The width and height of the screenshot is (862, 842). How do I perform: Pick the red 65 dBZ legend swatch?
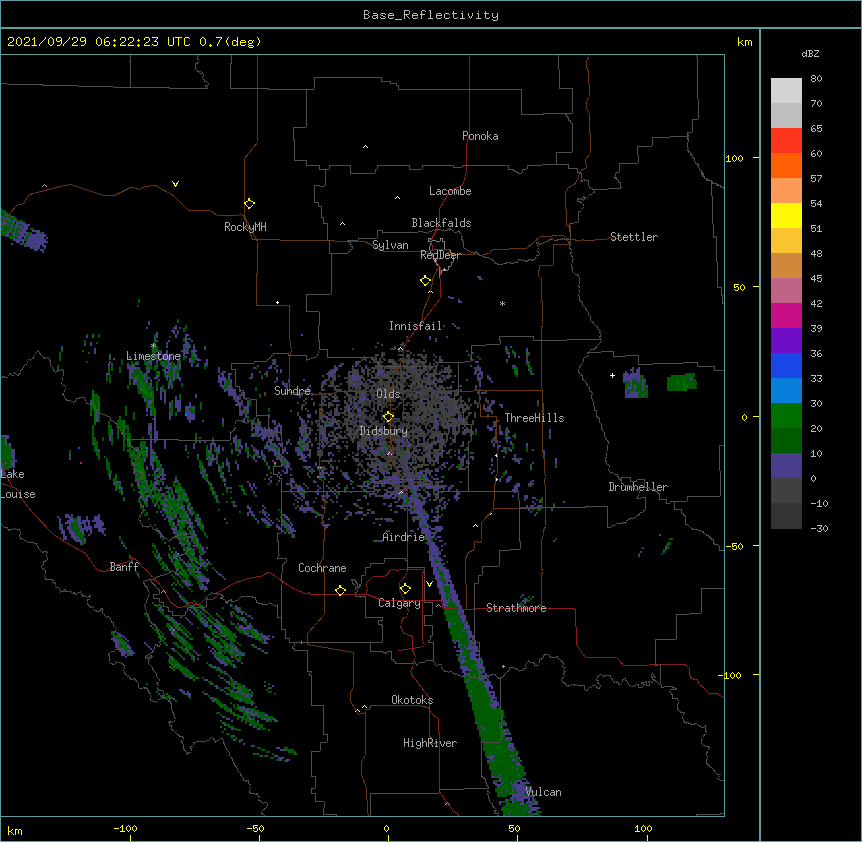pyautogui.click(x=786, y=141)
